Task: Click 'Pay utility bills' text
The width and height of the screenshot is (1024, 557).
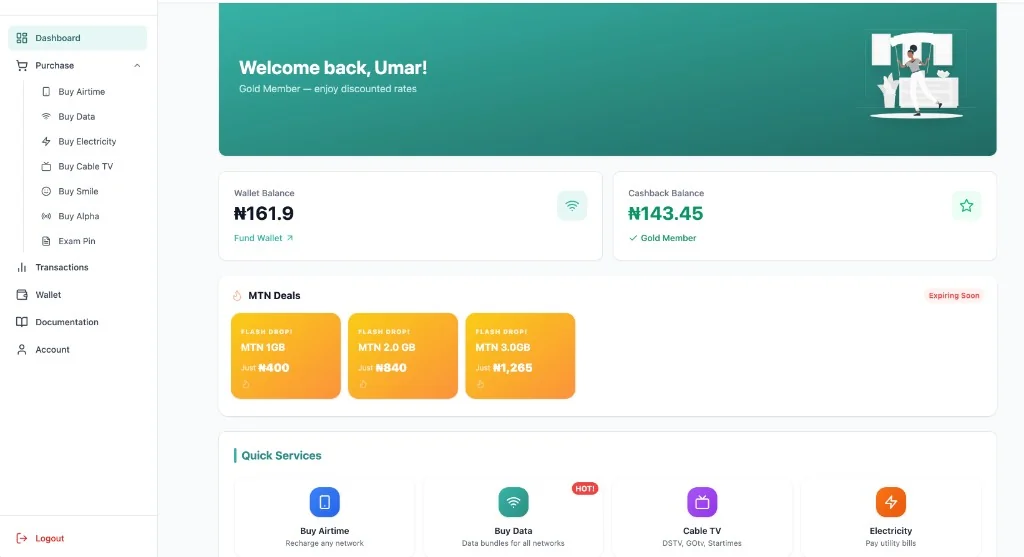Action: [x=891, y=543]
